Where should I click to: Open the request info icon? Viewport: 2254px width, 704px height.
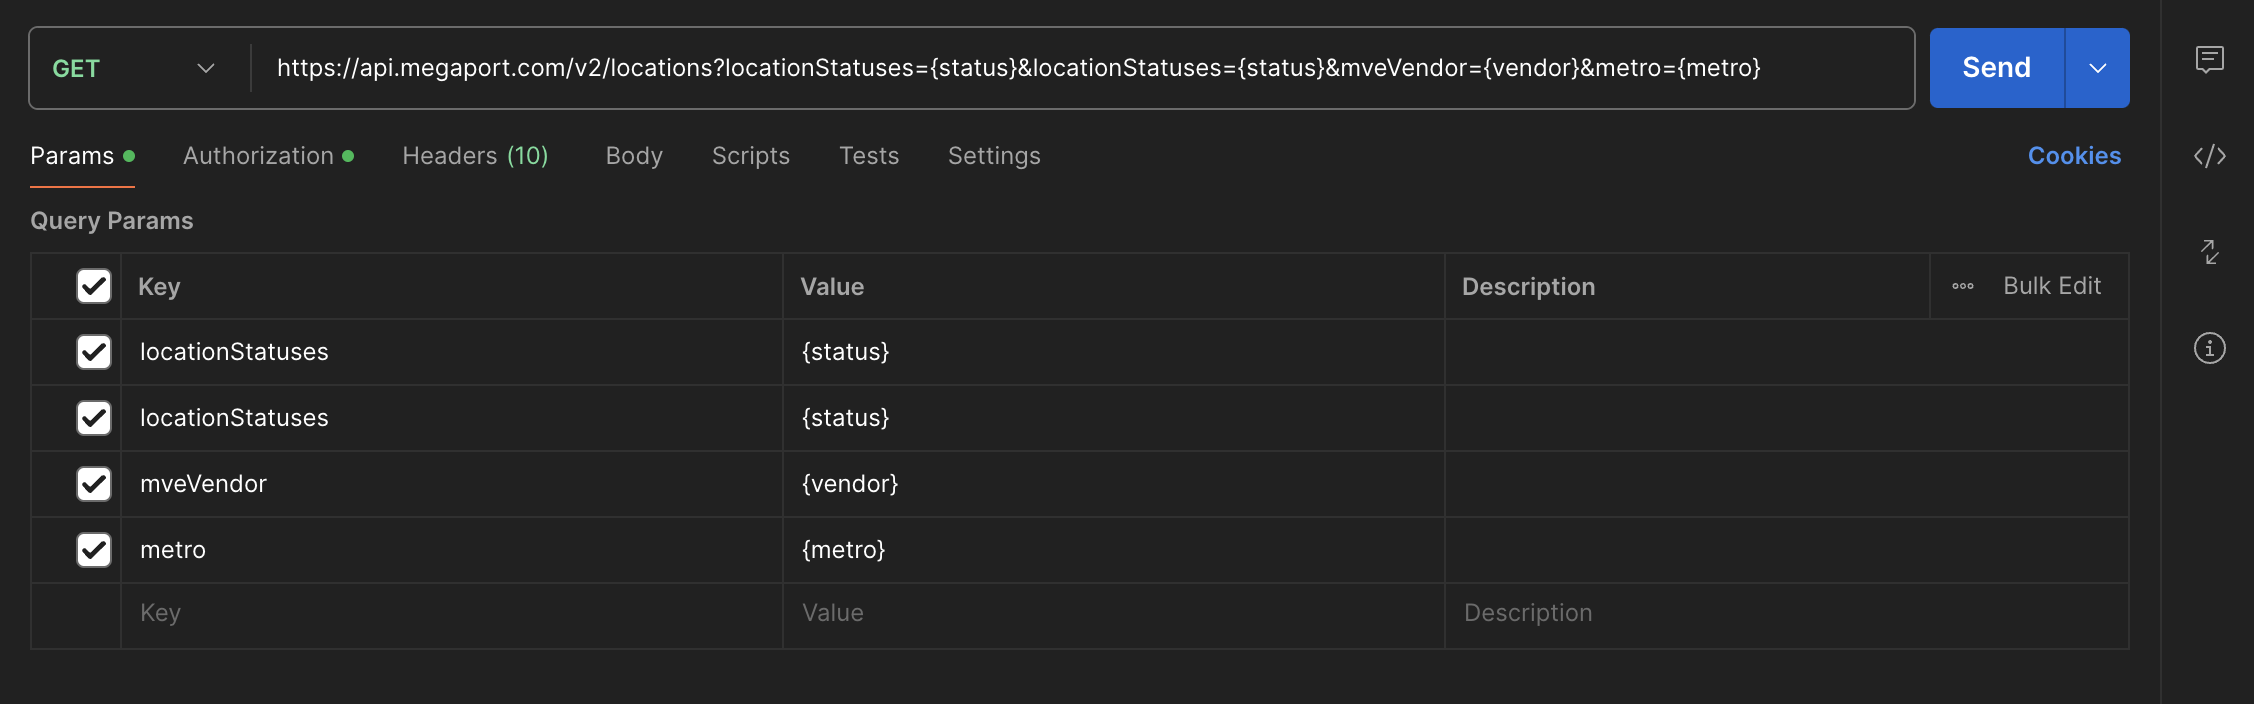[2209, 348]
